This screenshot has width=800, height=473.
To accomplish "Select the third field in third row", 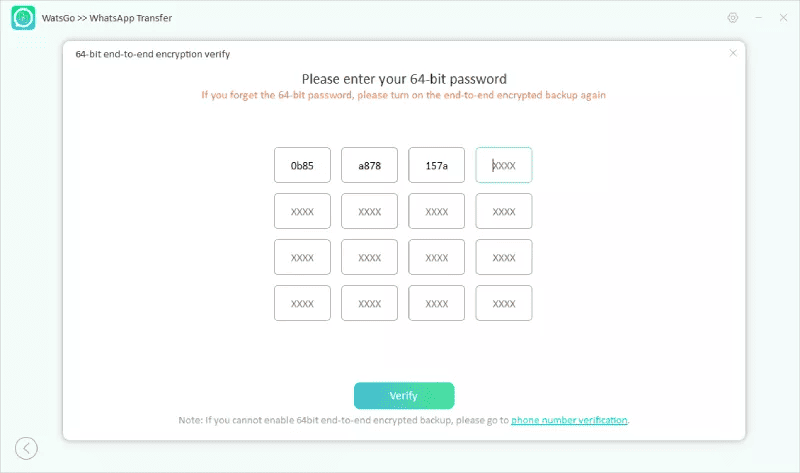I will tap(436, 257).
